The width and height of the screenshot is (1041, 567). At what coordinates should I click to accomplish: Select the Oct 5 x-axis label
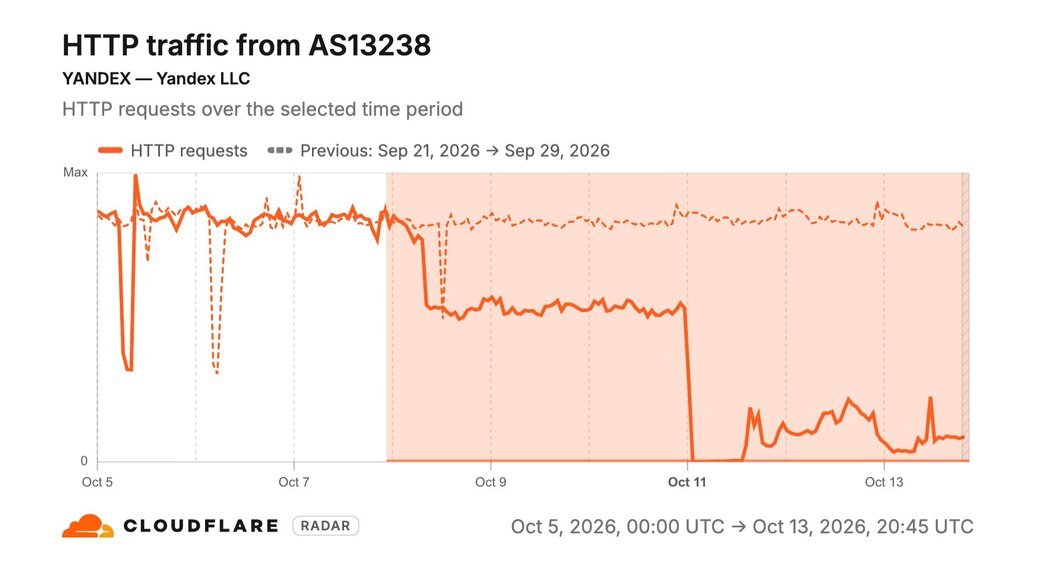(97, 482)
